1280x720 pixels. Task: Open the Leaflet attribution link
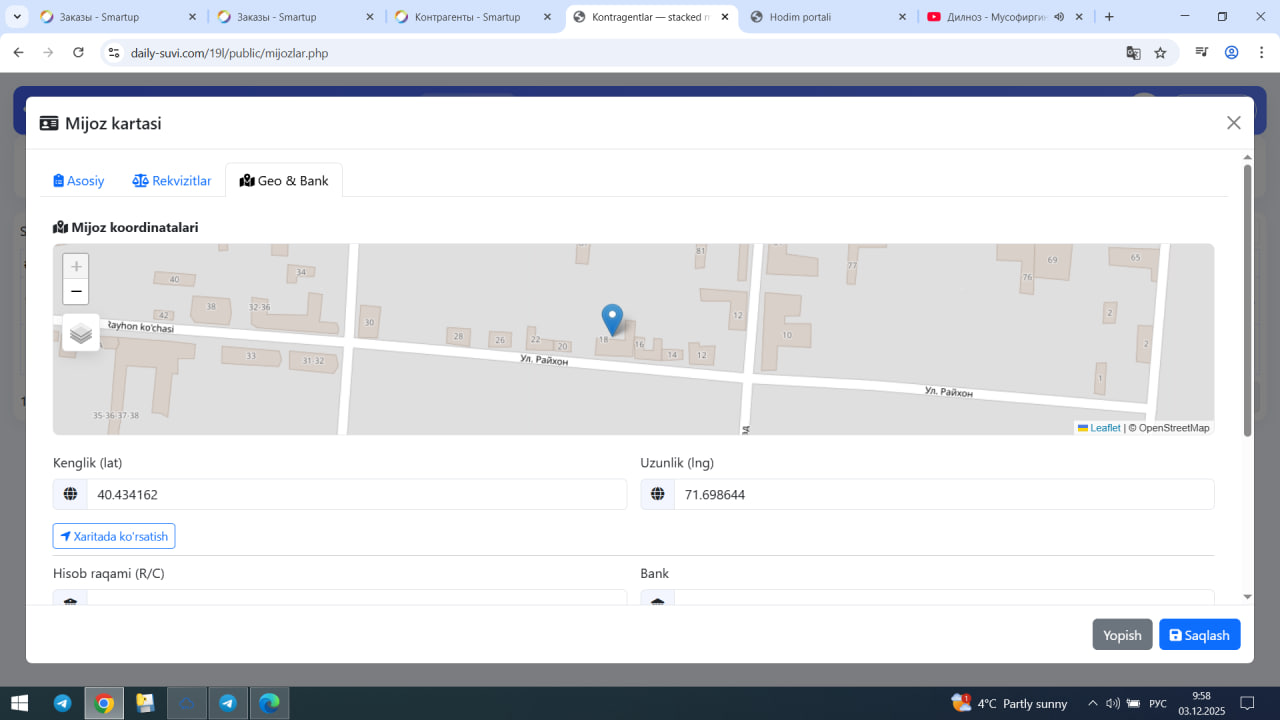tap(1099, 428)
